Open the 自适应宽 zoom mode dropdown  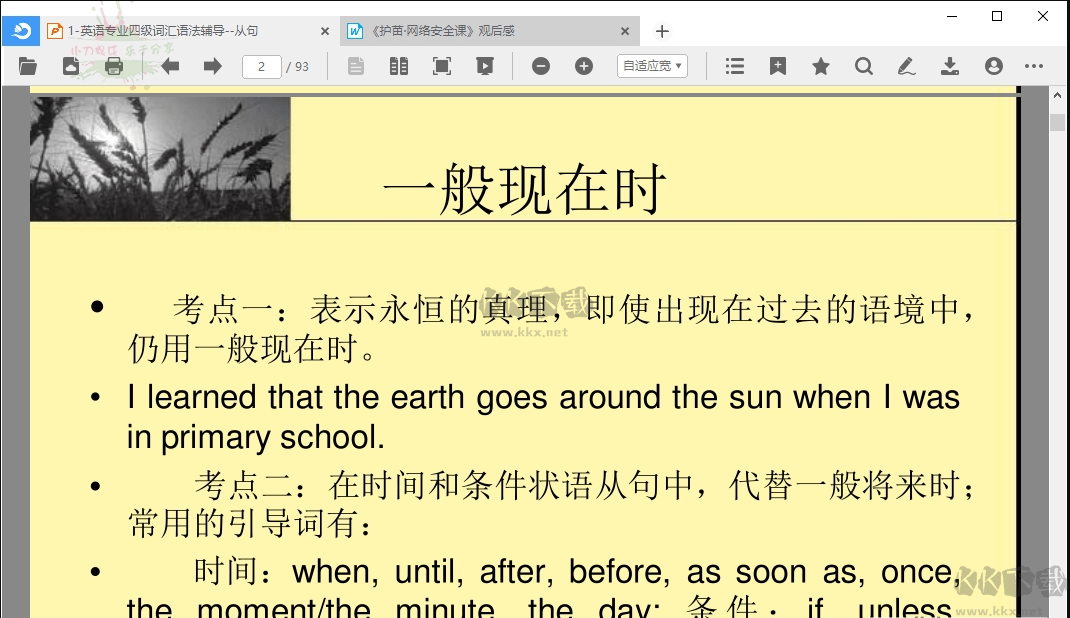[x=652, y=65]
